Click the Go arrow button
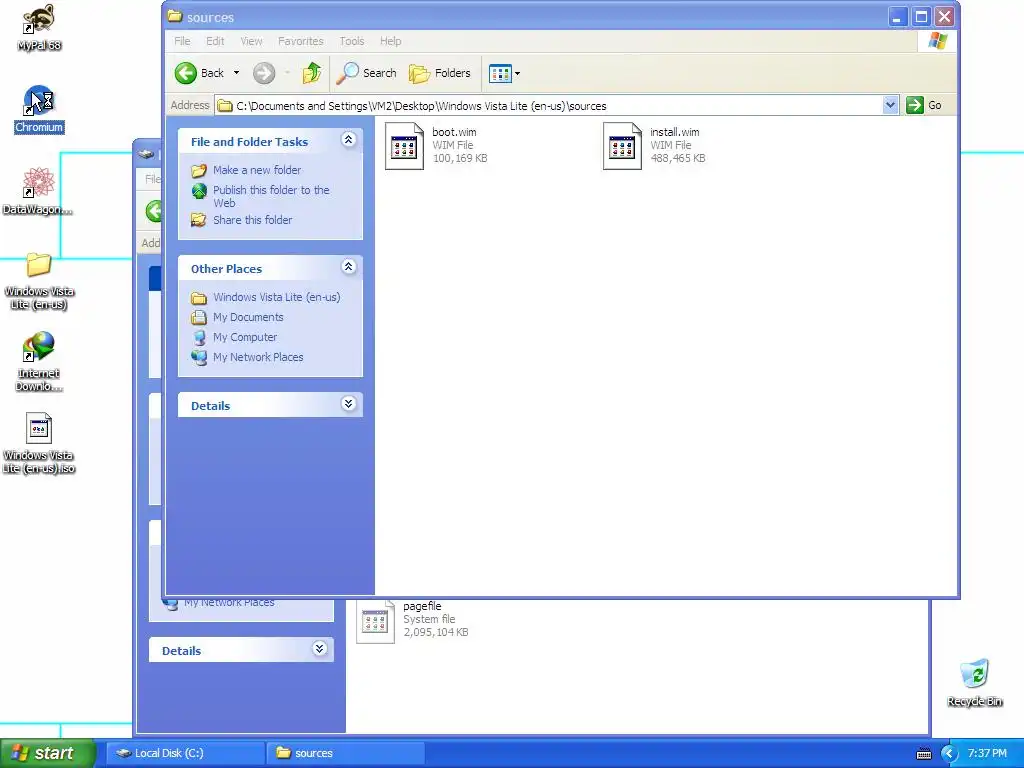The width and height of the screenshot is (1024, 768). click(915, 105)
